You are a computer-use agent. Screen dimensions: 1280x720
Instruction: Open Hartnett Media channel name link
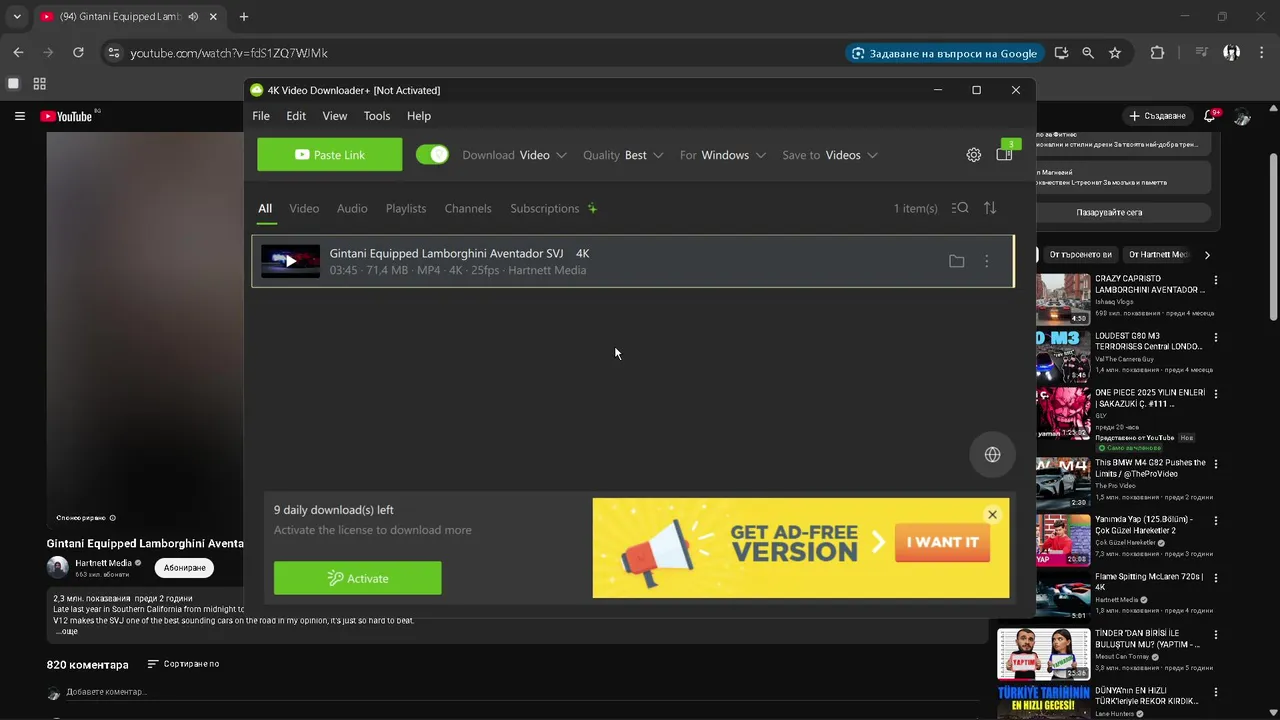(x=104, y=563)
